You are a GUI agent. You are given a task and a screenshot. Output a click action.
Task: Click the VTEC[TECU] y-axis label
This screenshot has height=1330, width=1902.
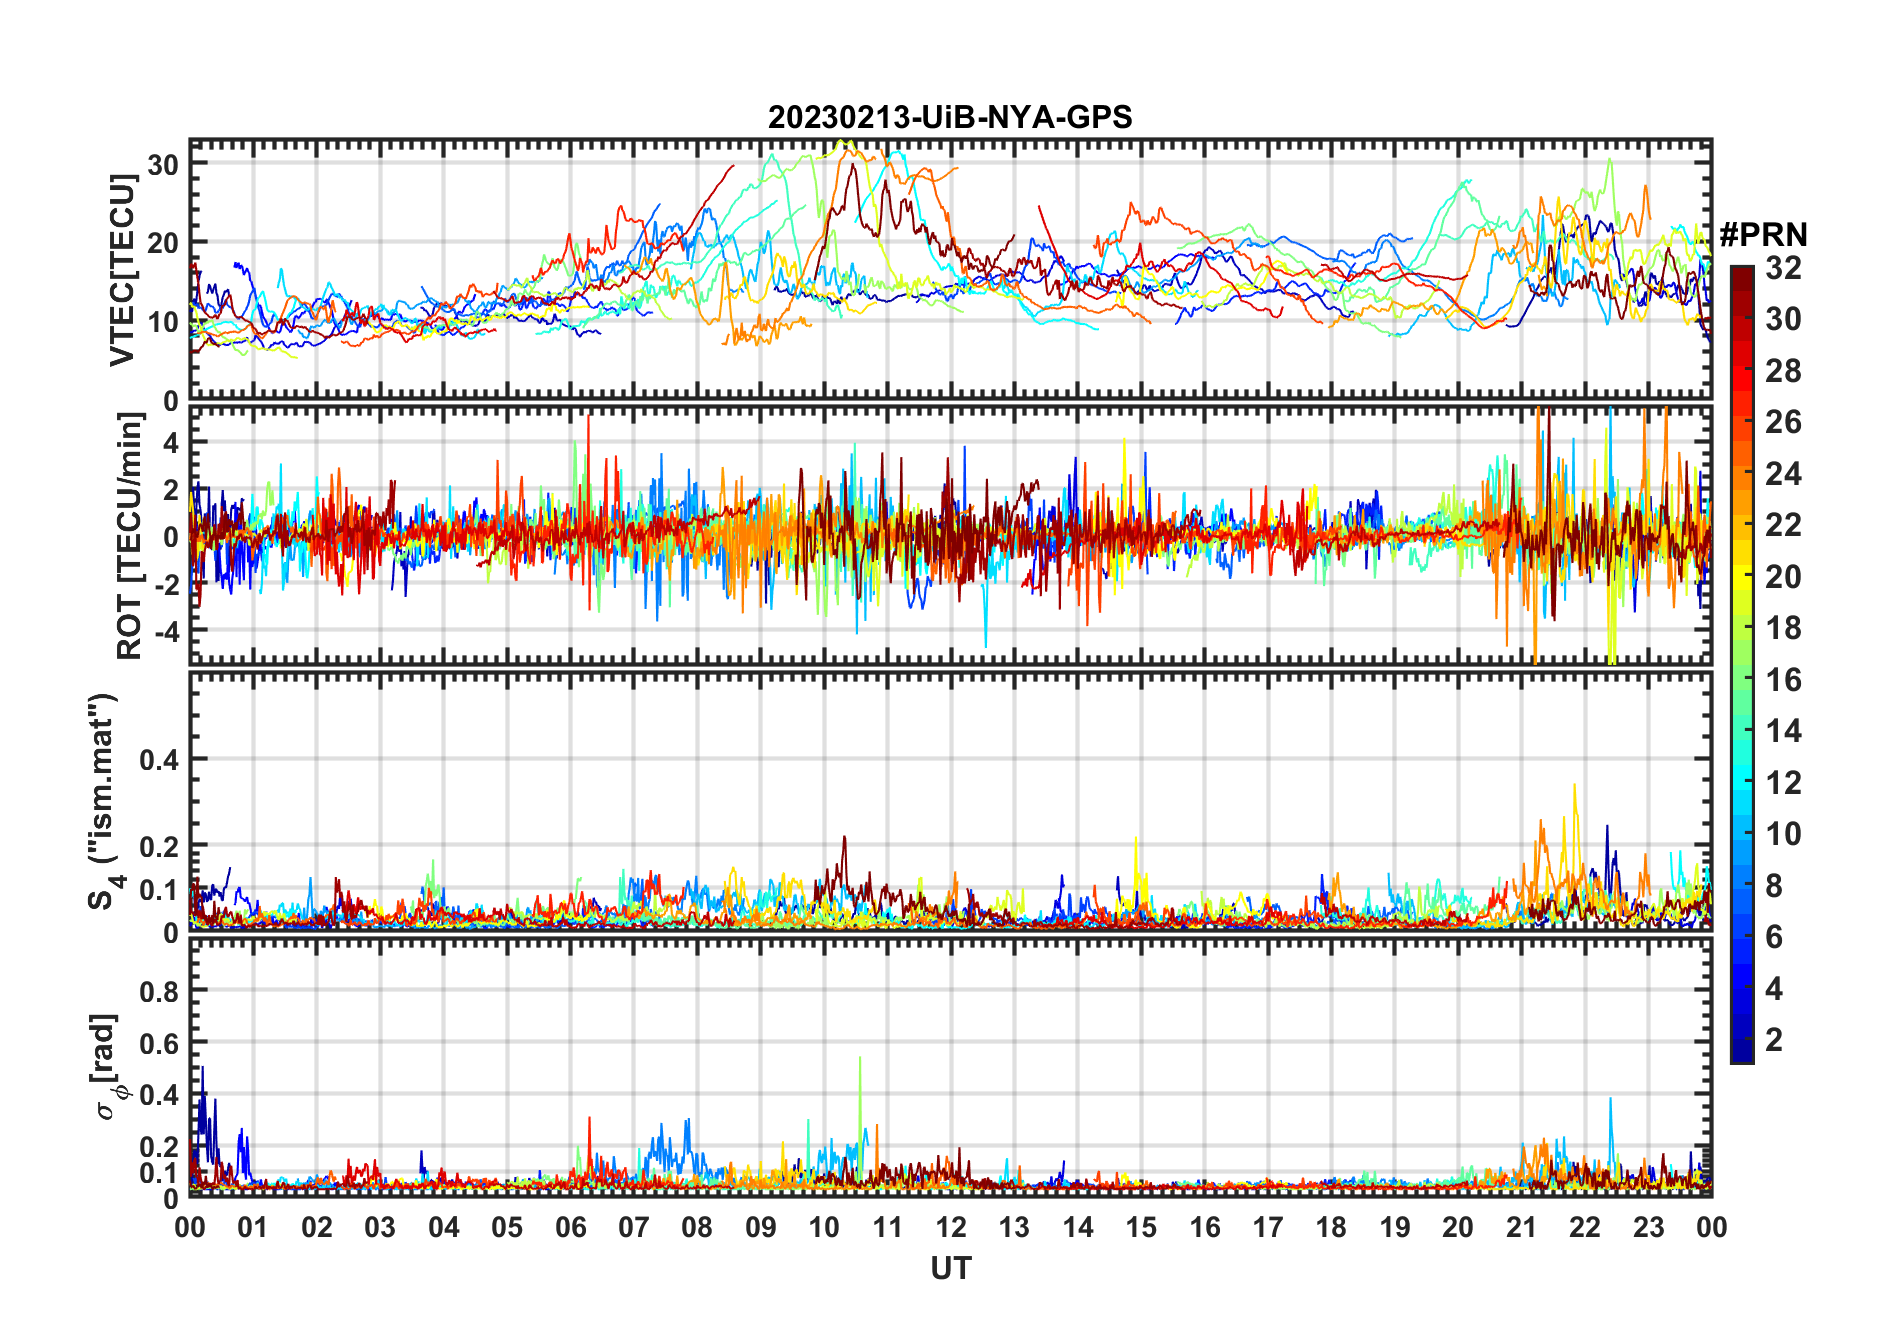pos(122,270)
